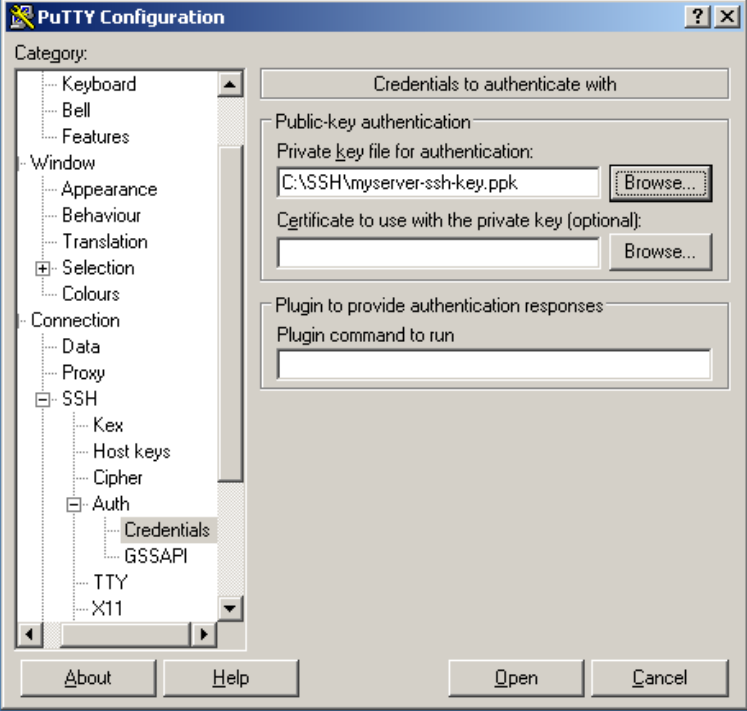Open the Data settings
The width and height of the screenshot is (747, 711).
[x=81, y=346]
